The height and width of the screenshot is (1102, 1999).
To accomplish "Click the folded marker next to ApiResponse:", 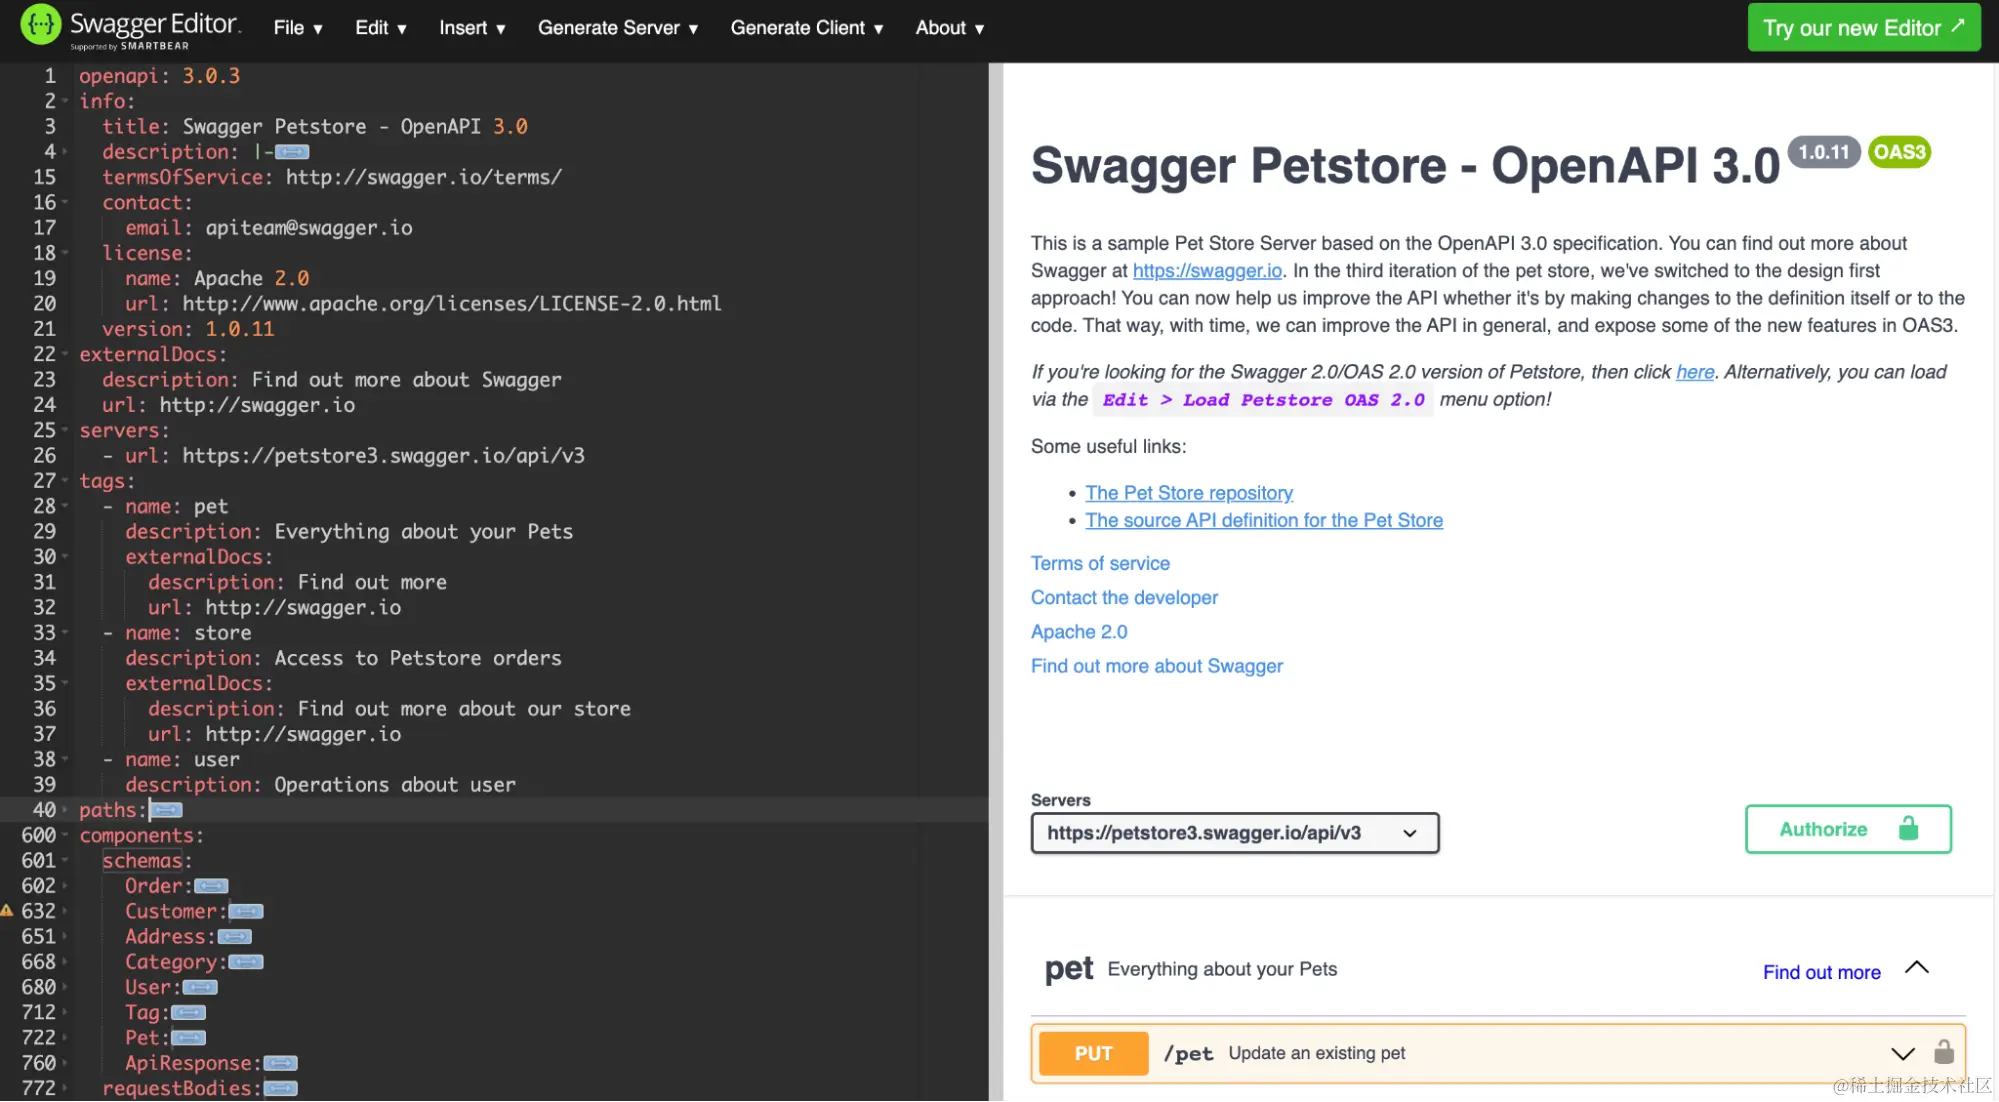I will [x=280, y=1063].
